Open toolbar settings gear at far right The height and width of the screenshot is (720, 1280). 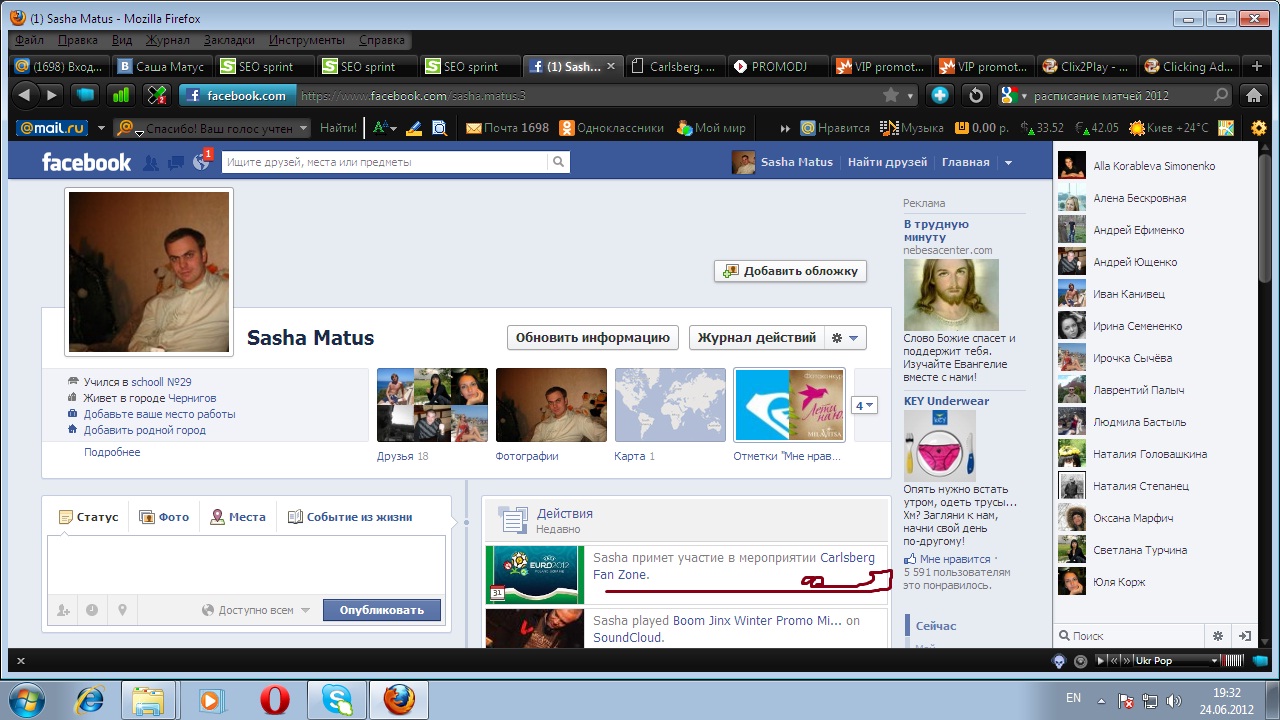pos(1259,128)
